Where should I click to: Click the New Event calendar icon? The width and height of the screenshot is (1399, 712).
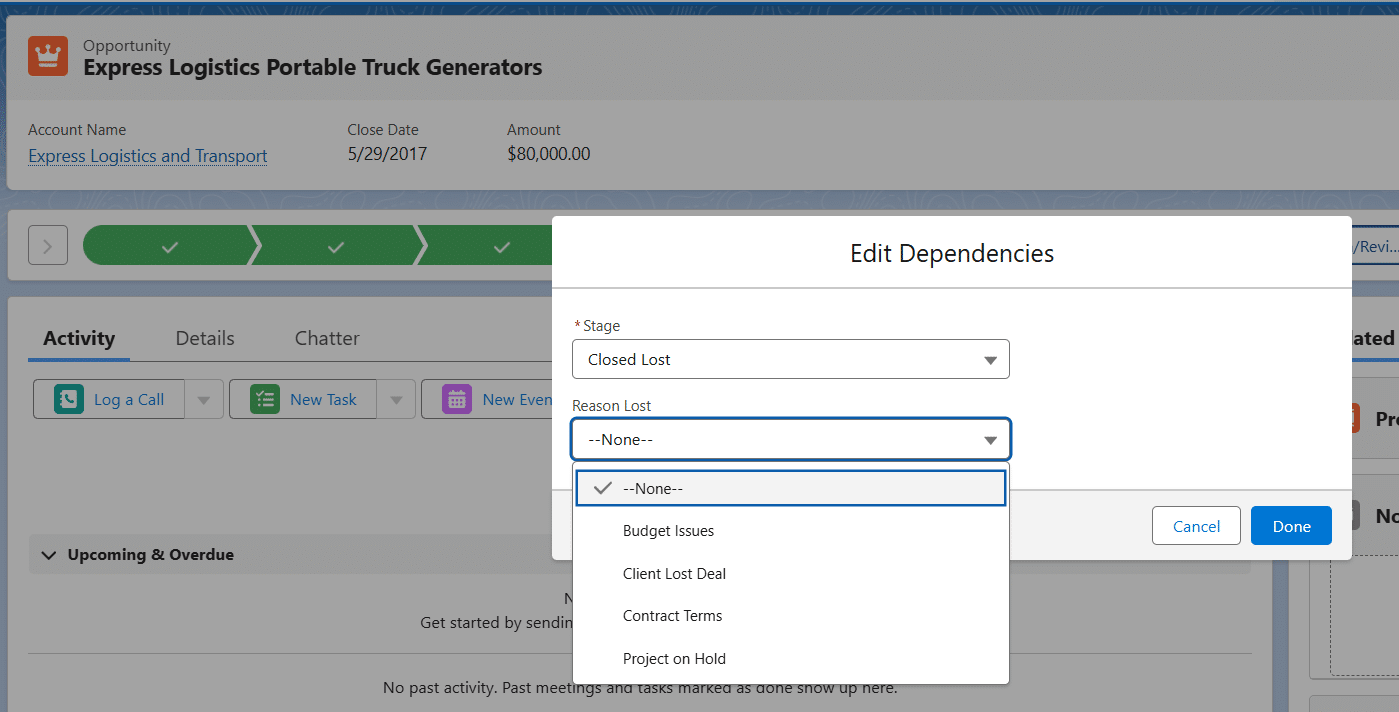coord(457,399)
